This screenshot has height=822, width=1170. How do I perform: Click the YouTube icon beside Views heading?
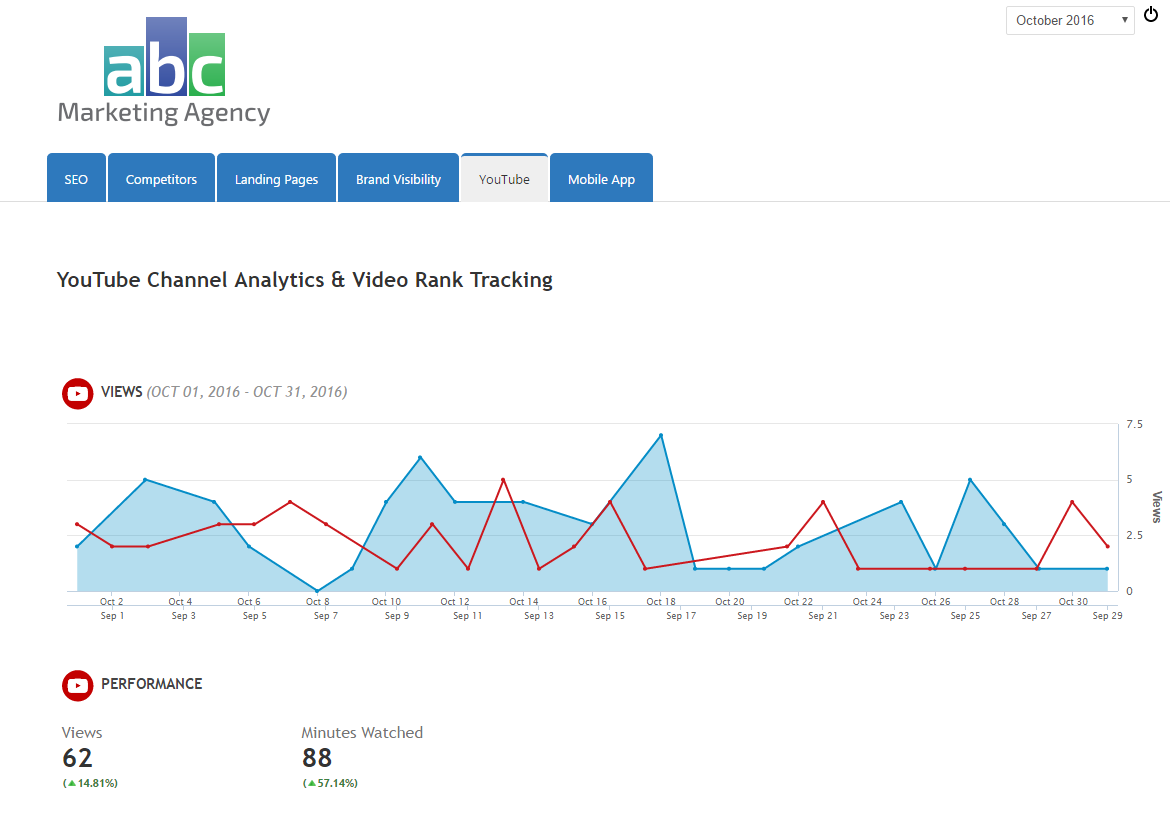(77, 393)
